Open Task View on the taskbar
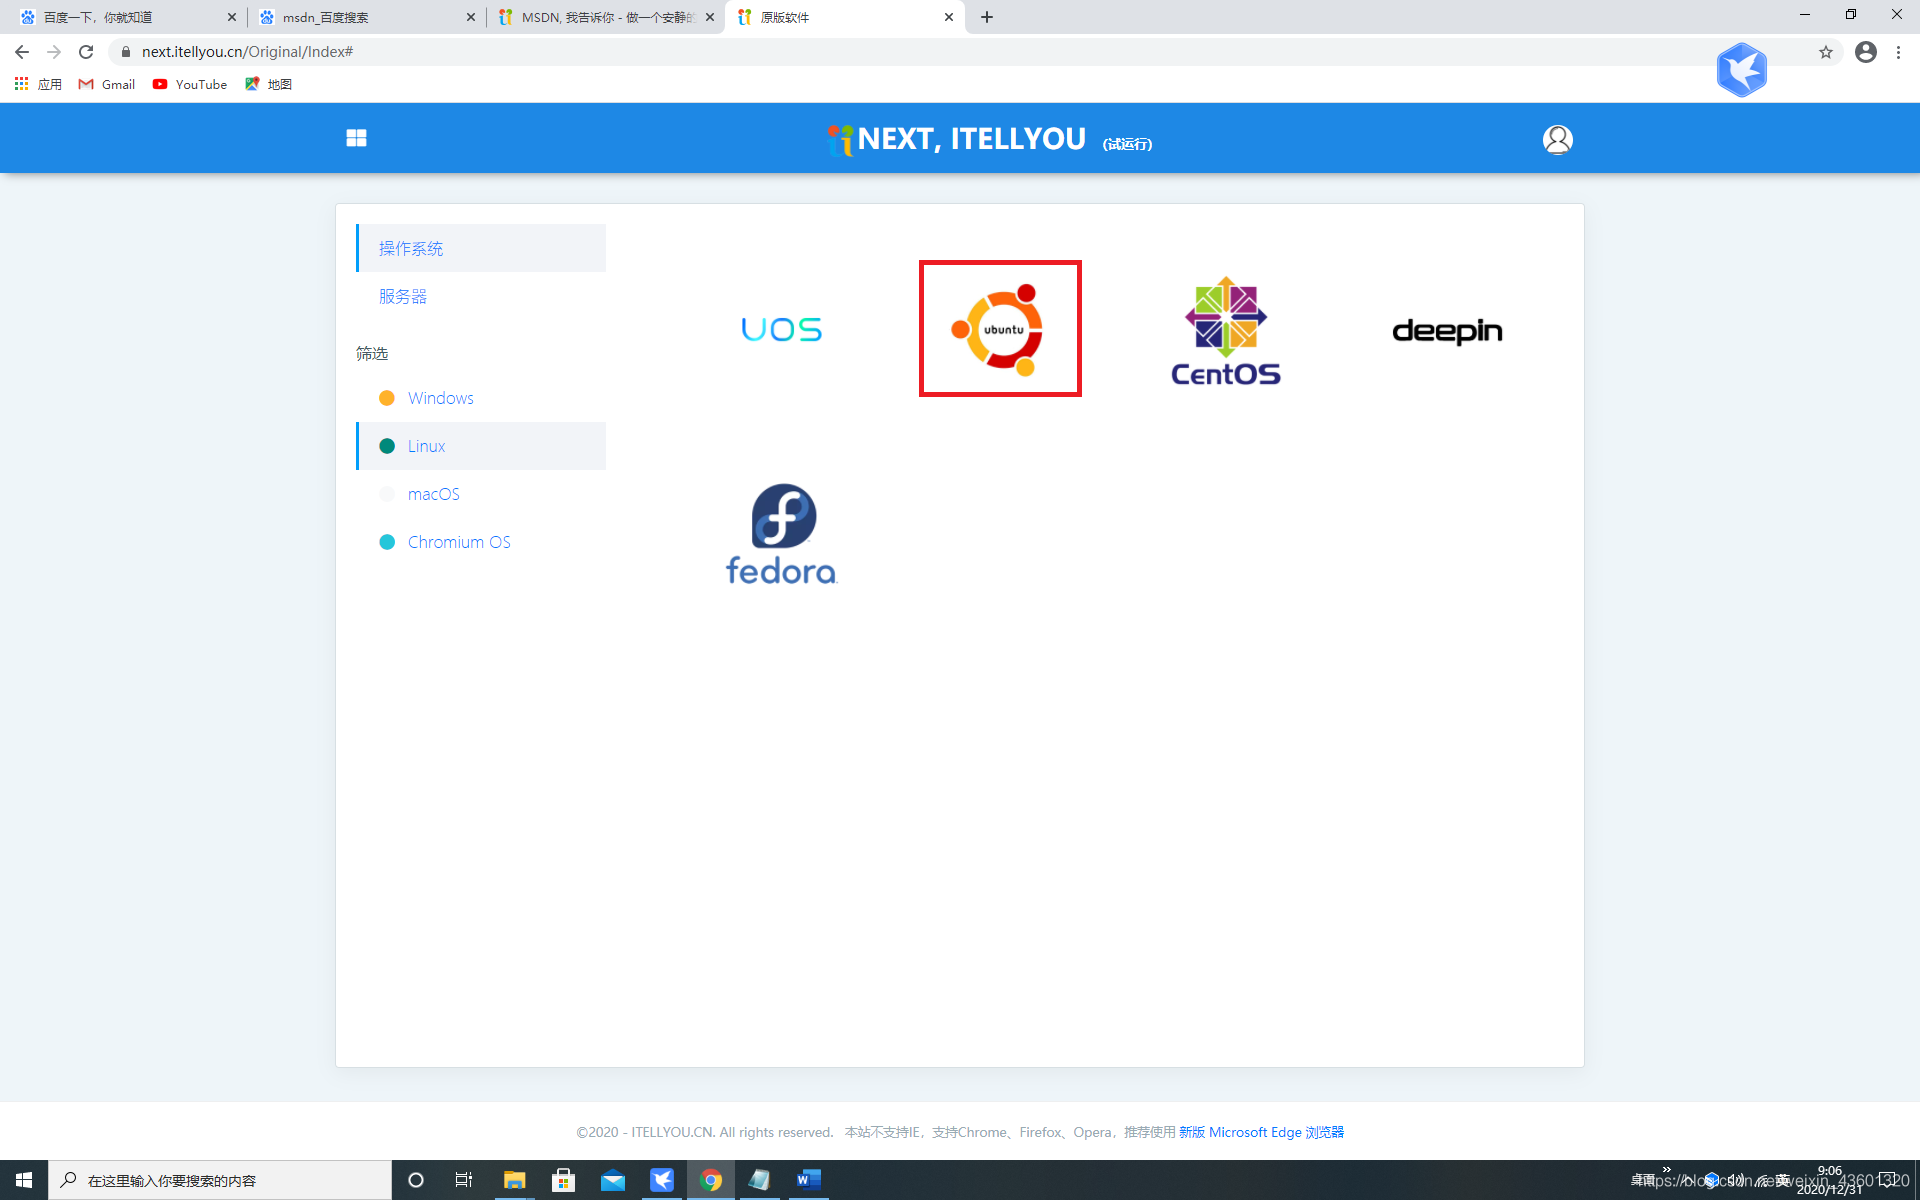Screen dimensions: 1920x1200 pyautogui.click(x=464, y=1180)
